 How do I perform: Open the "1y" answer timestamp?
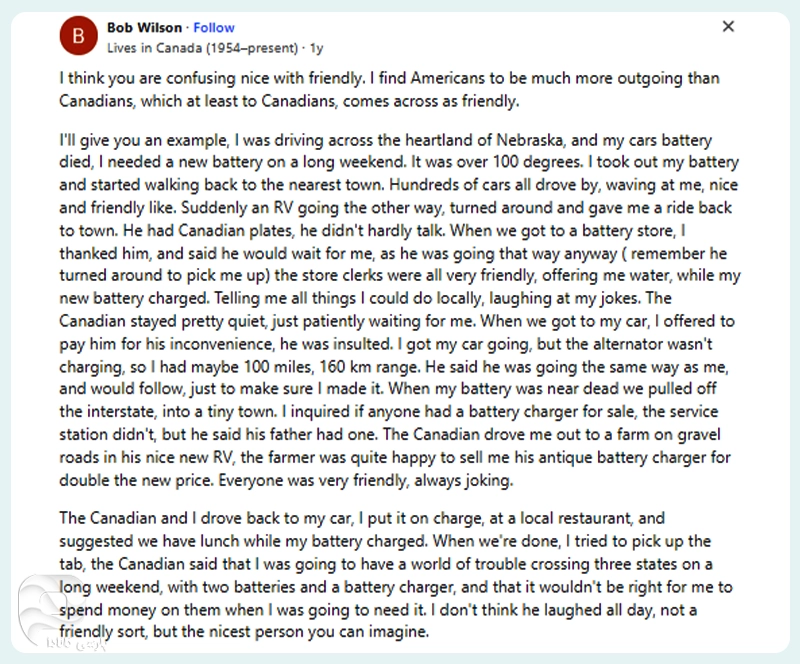tap(316, 47)
